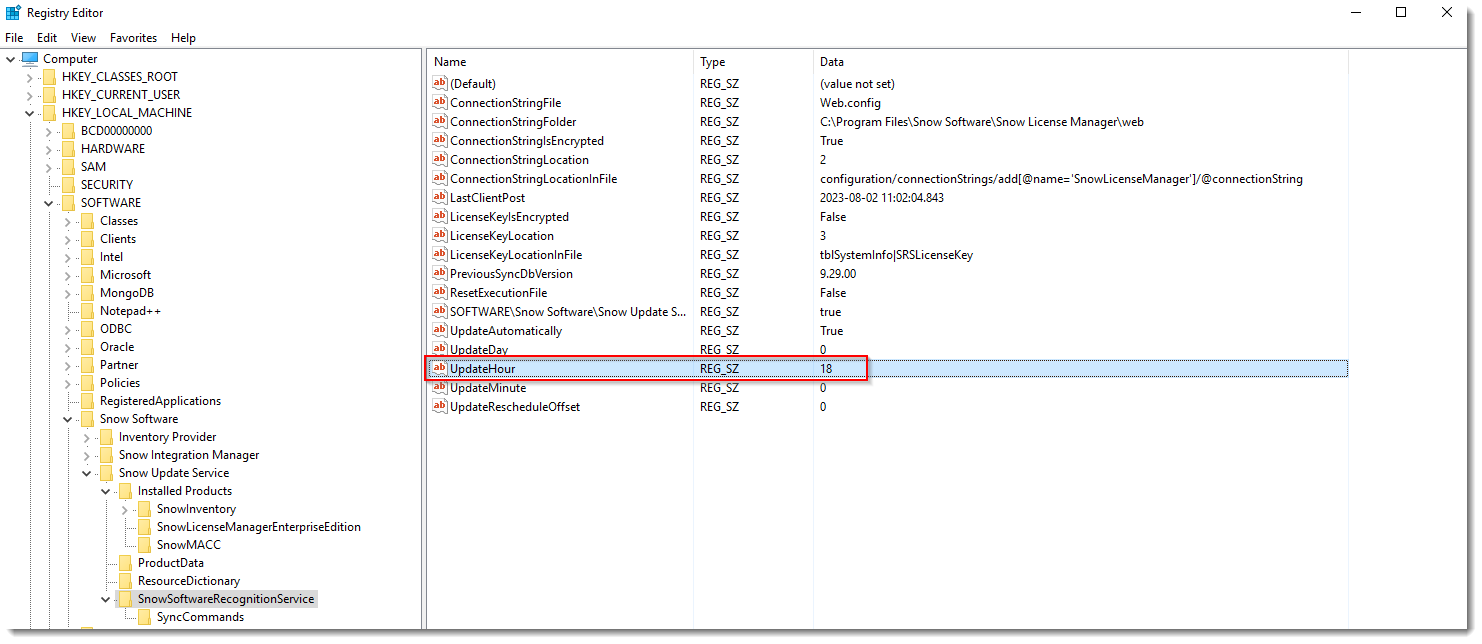Click the ProductData folder icon
The image size is (1482, 644).
tap(125, 563)
